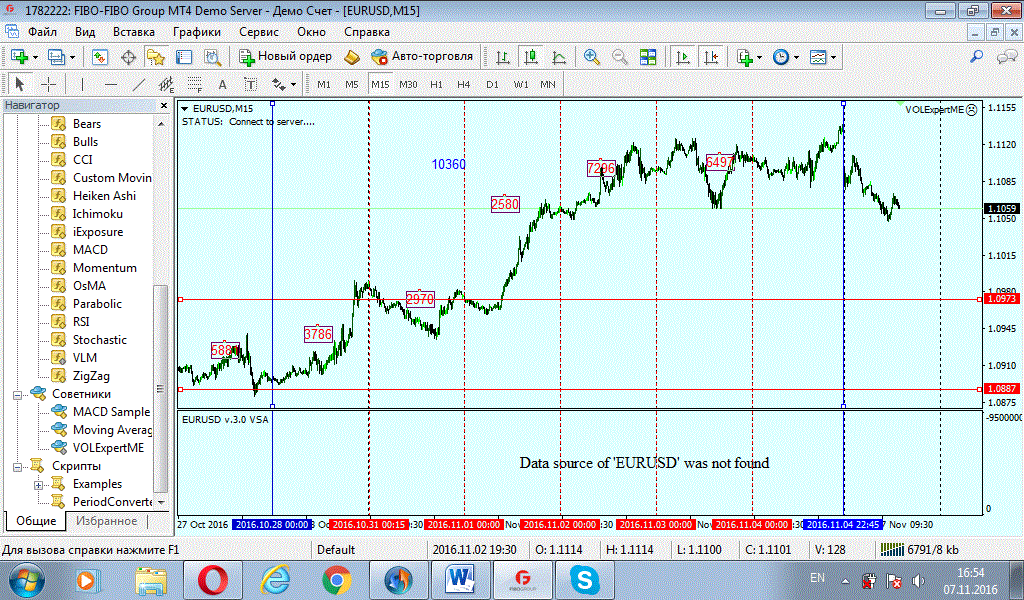
Task: Zoom out on the chart
Action: pyautogui.click(x=620, y=57)
